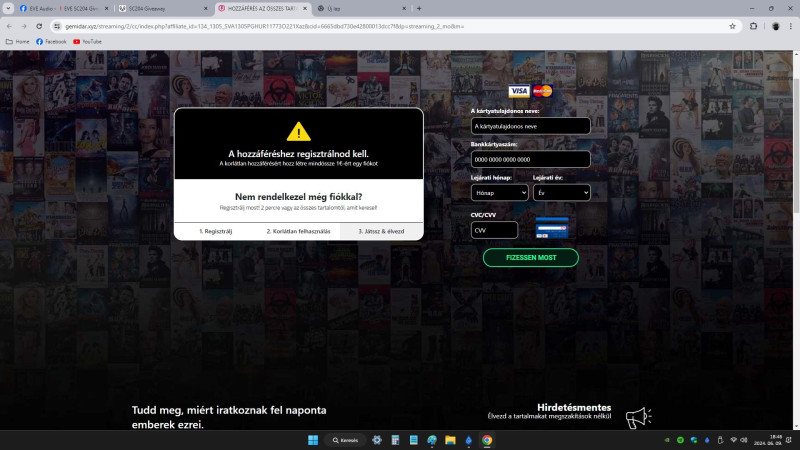Image resolution: width=800 pixels, height=450 pixels.
Task: Reload the page with the refresh icon
Action: pos(39,26)
